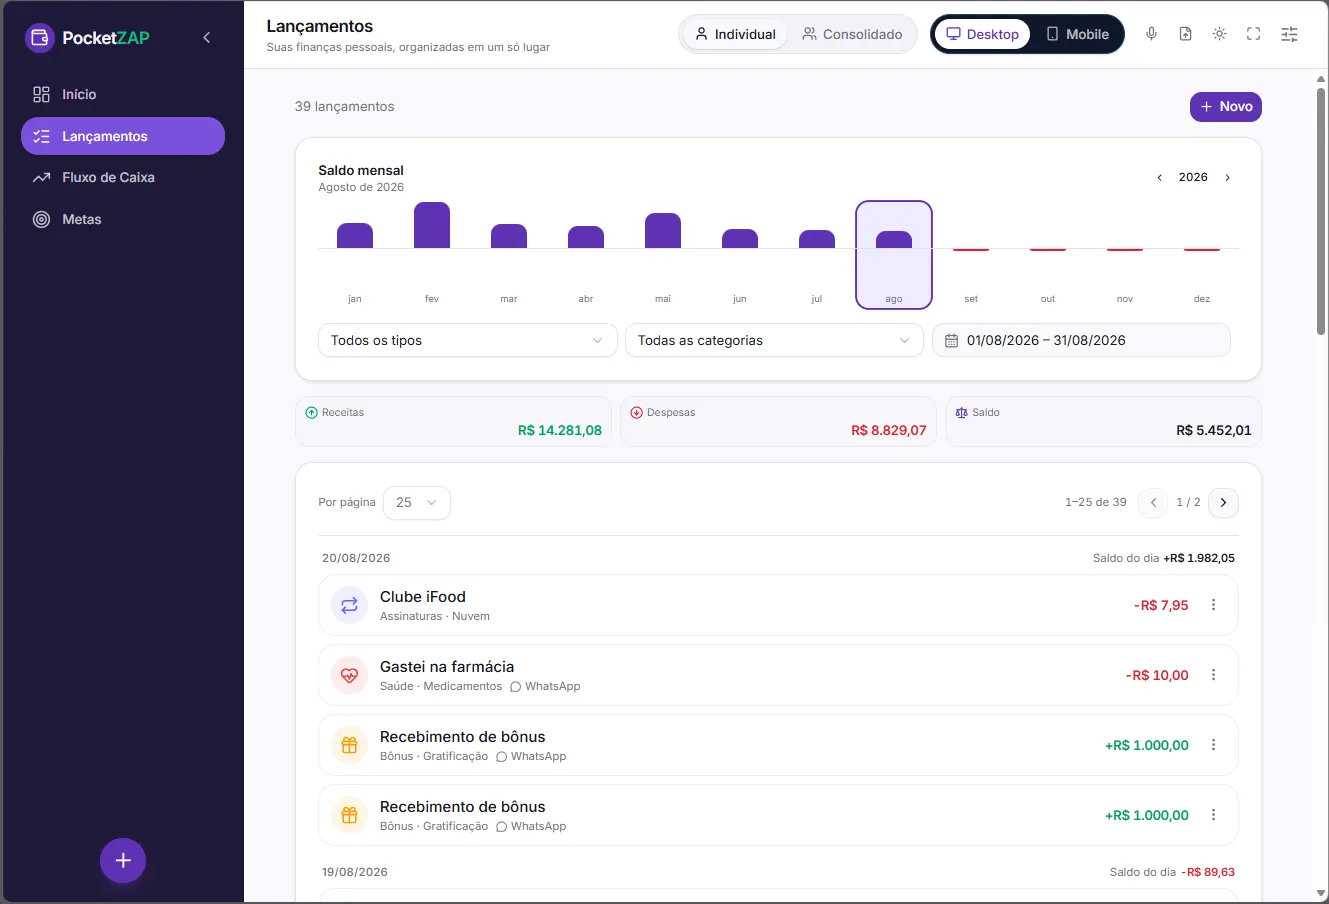Collapse the sidebar with the chevron arrow
This screenshot has height=904, width=1329.
pyautogui.click(x=207, y=38)
